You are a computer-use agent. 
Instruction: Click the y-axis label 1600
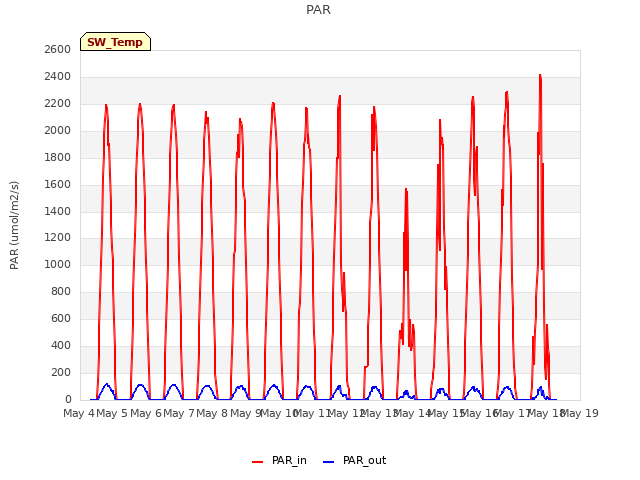(58, 184)
